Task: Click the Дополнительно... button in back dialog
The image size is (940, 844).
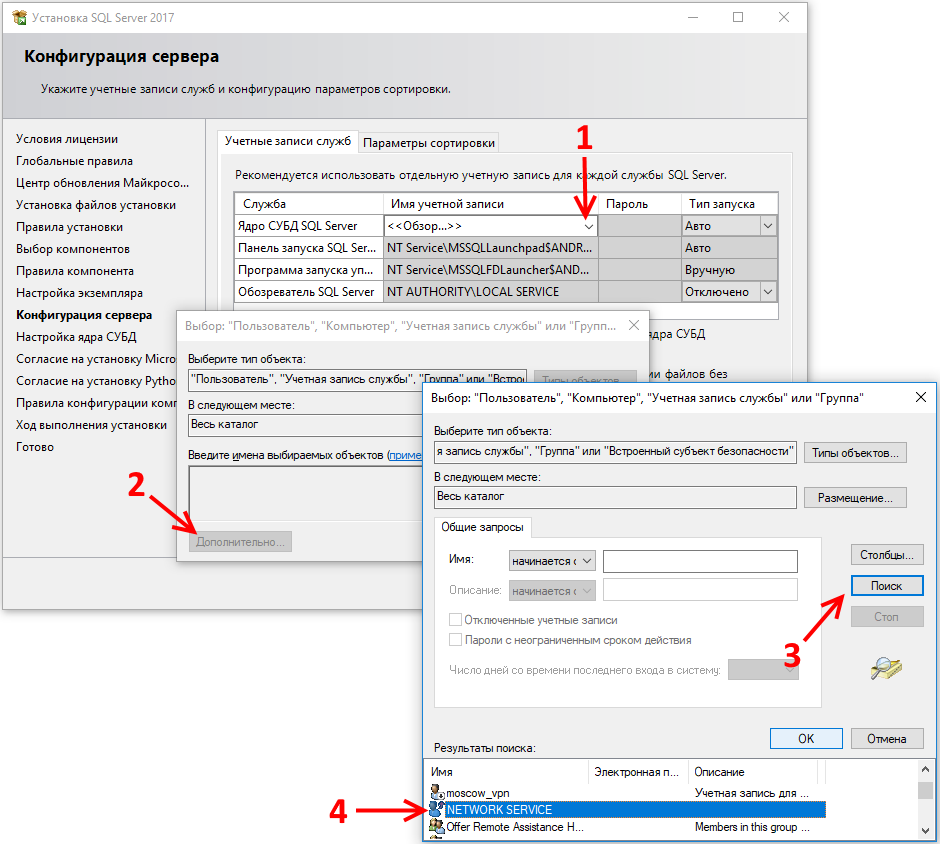Action: pos(240,542)
